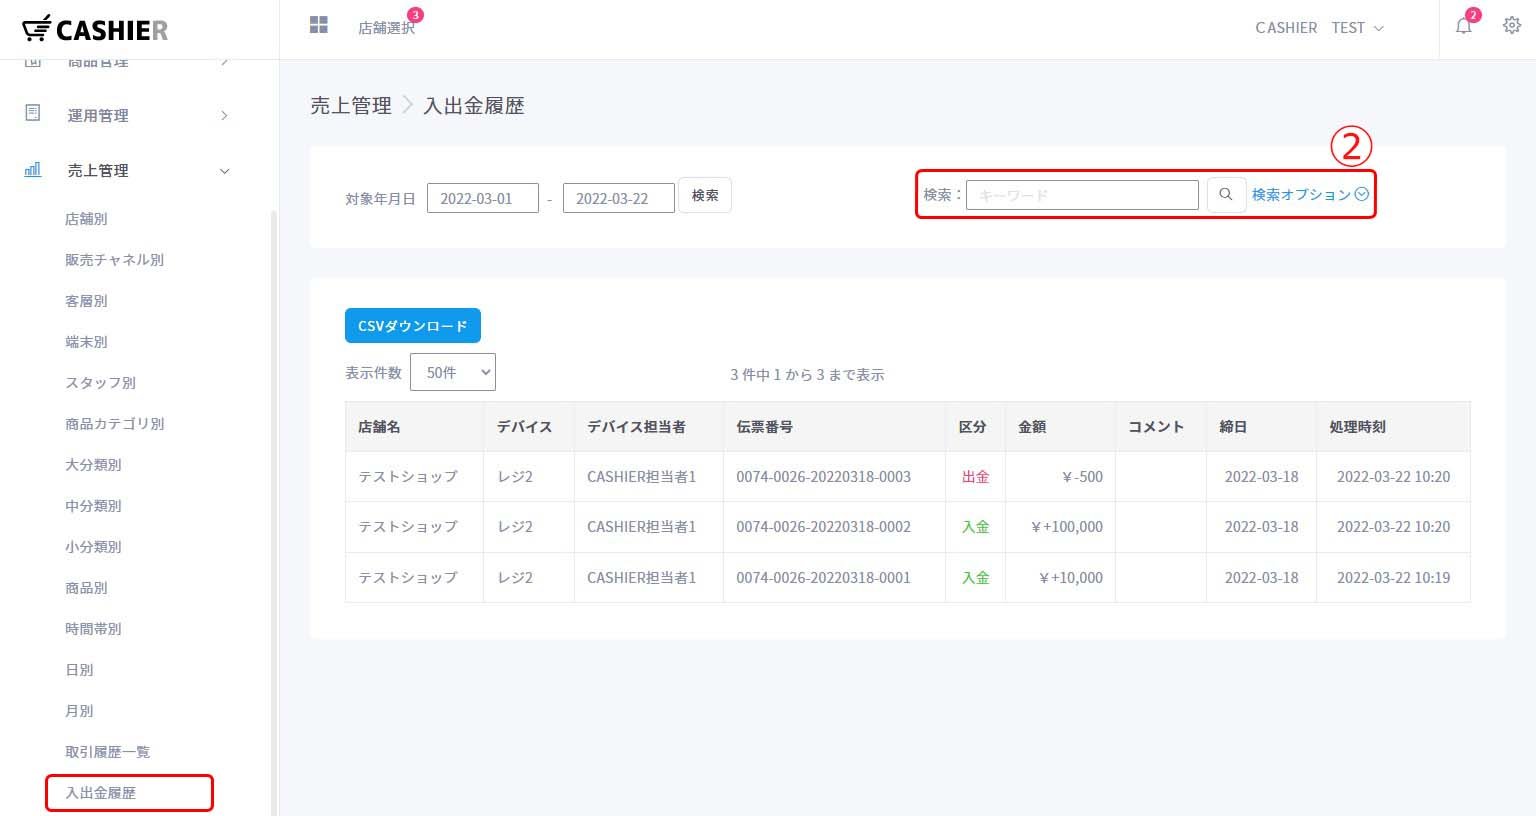Open the CASHIER TEST account dropdown
Viewport: 1536px width, 816px height.
(1319, 28)
